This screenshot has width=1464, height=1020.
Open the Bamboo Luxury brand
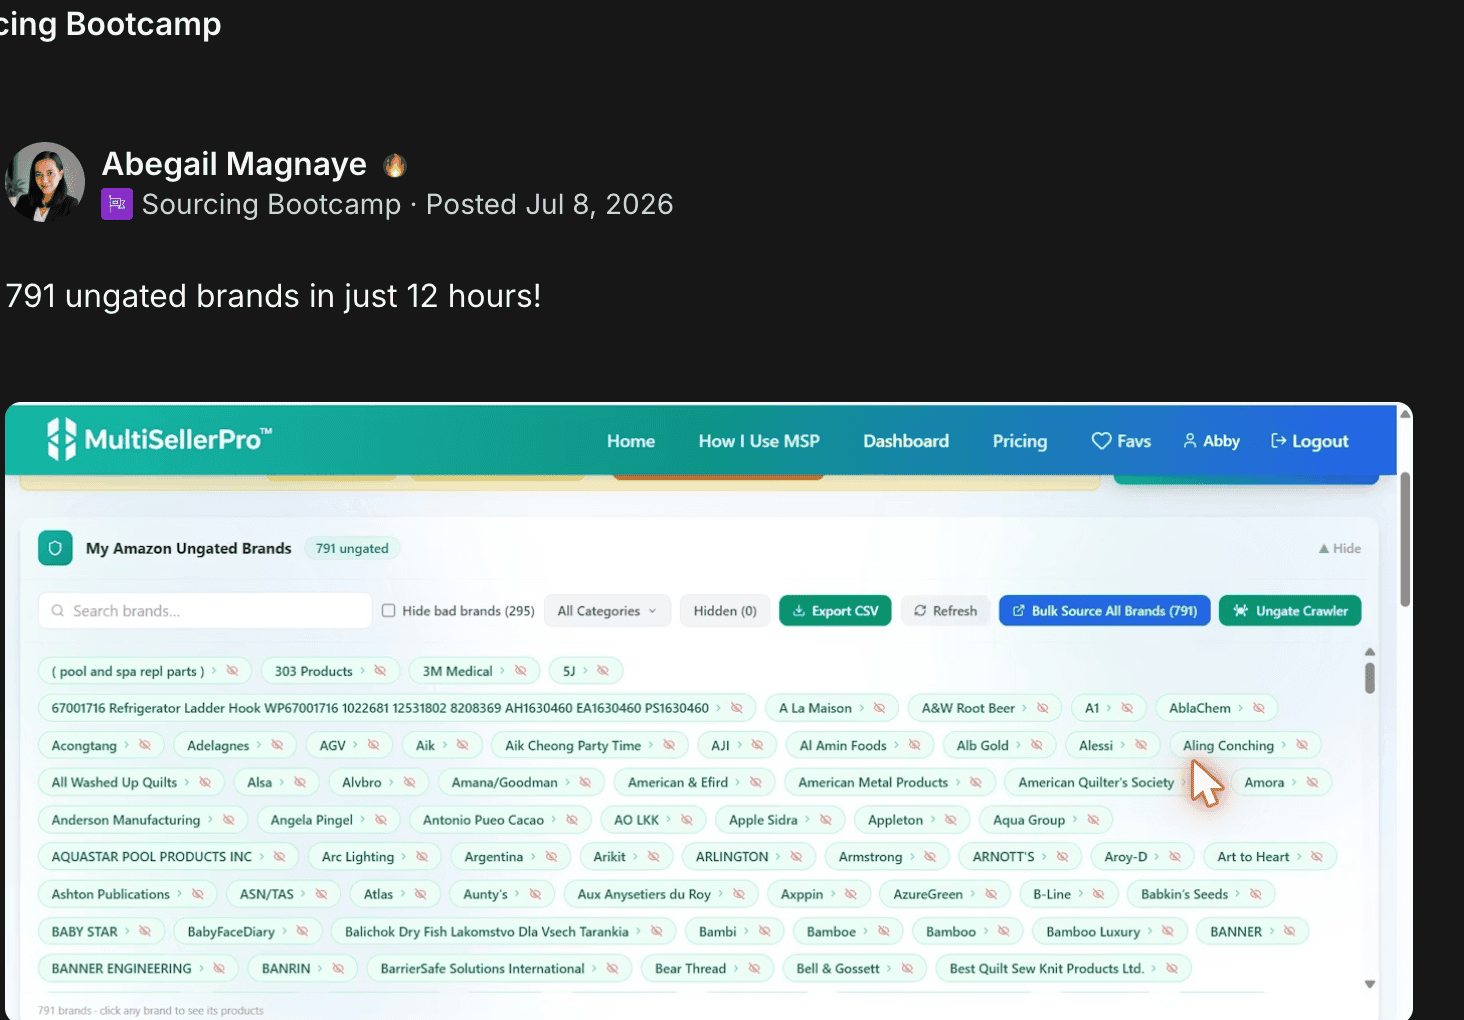[x=1093, y=931]
